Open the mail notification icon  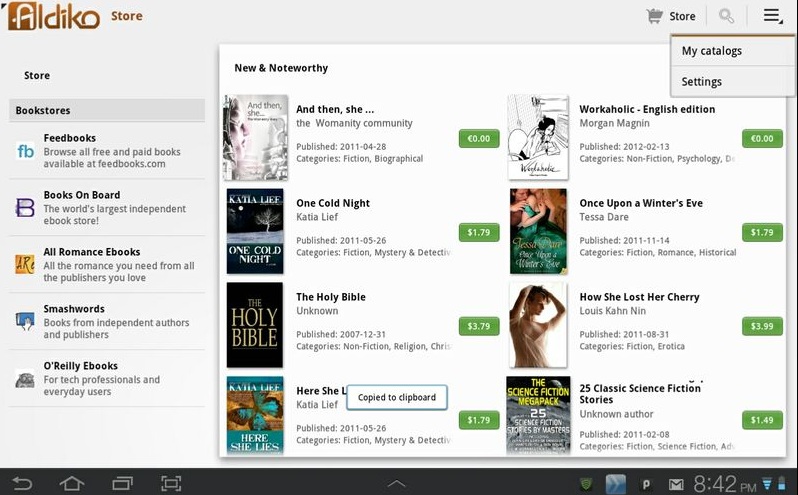point(676,484)
